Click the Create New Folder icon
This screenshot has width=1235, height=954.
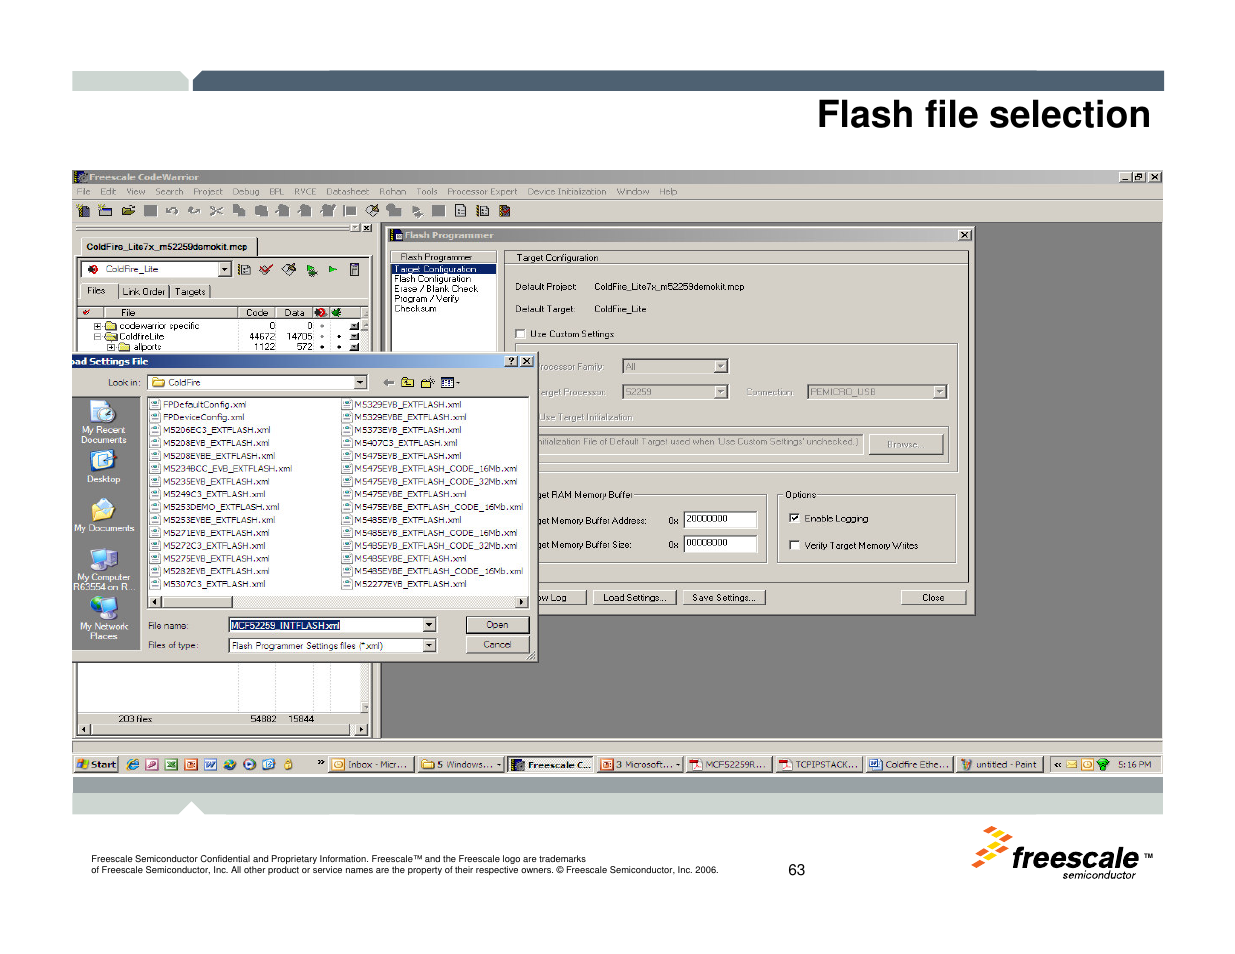(x=427, y=382)
